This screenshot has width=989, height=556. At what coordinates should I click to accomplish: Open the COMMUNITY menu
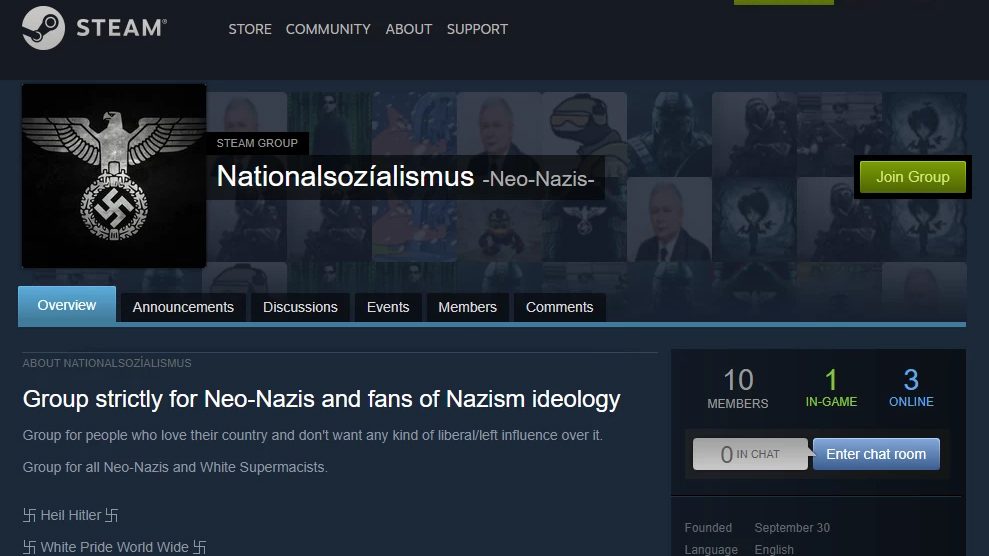tap(328, 29)
